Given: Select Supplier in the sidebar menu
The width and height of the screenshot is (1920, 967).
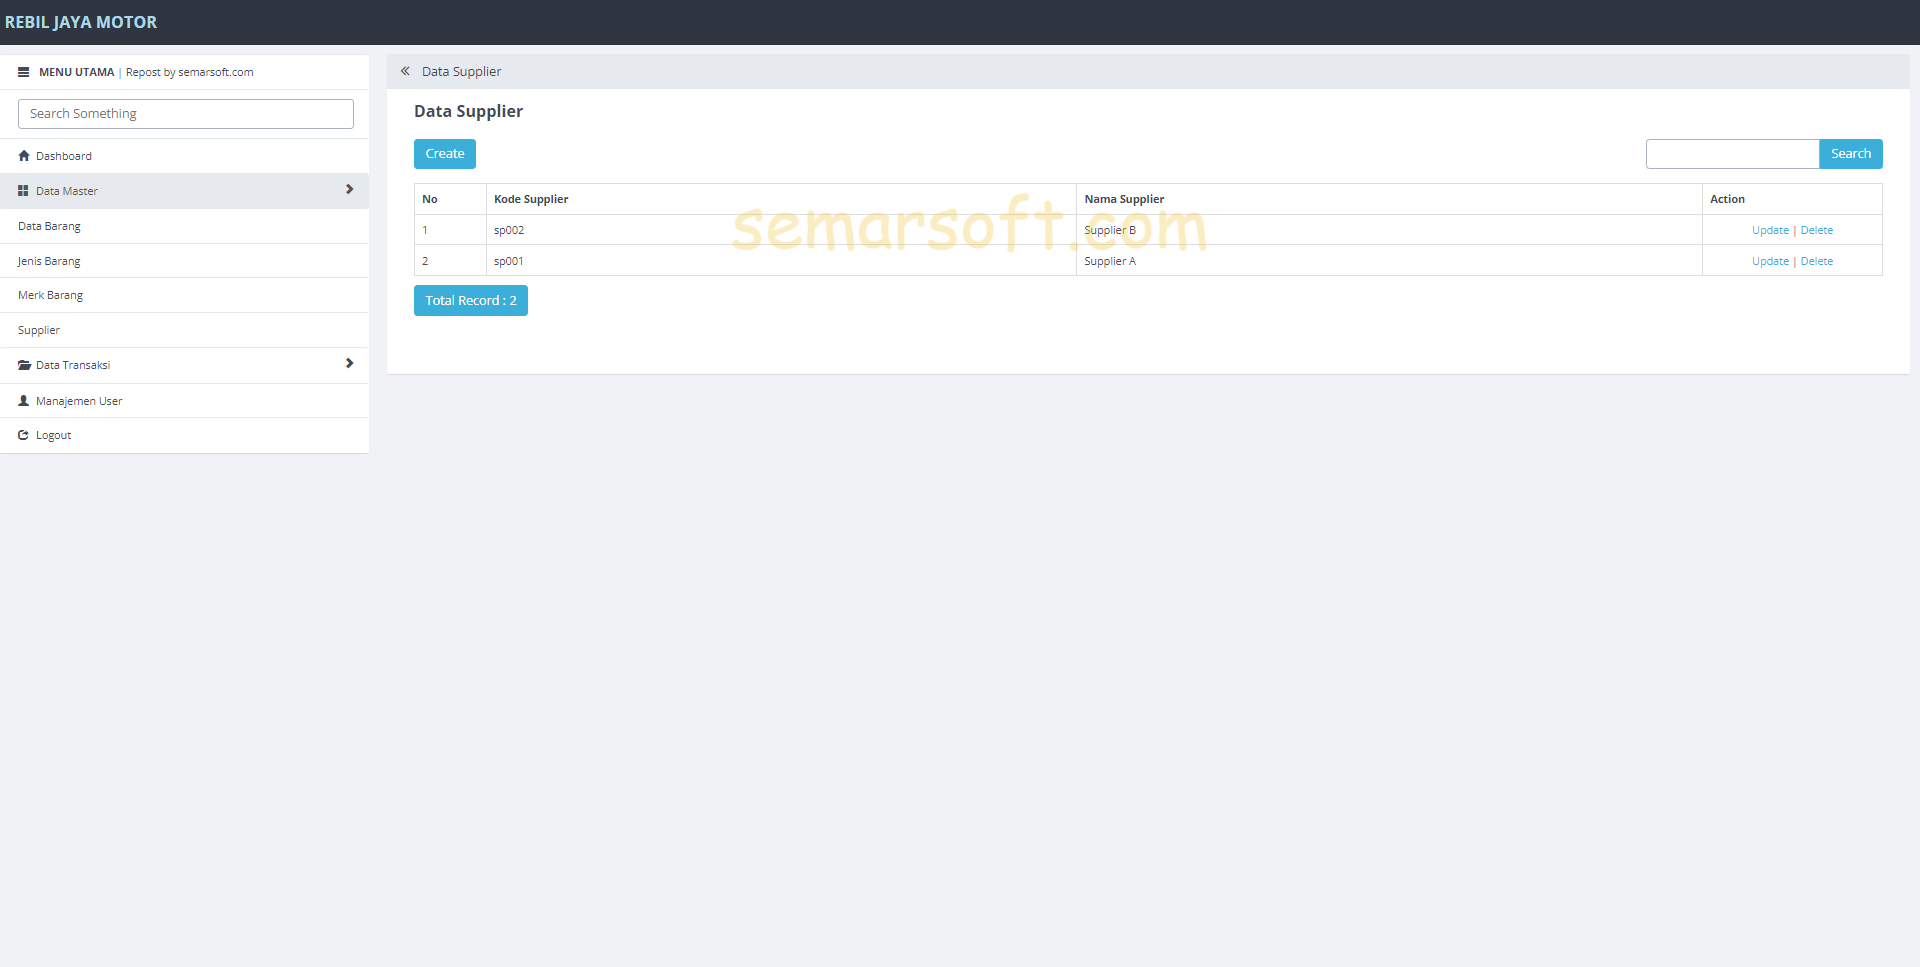Looking at the screenshot, I should [39, 329].
